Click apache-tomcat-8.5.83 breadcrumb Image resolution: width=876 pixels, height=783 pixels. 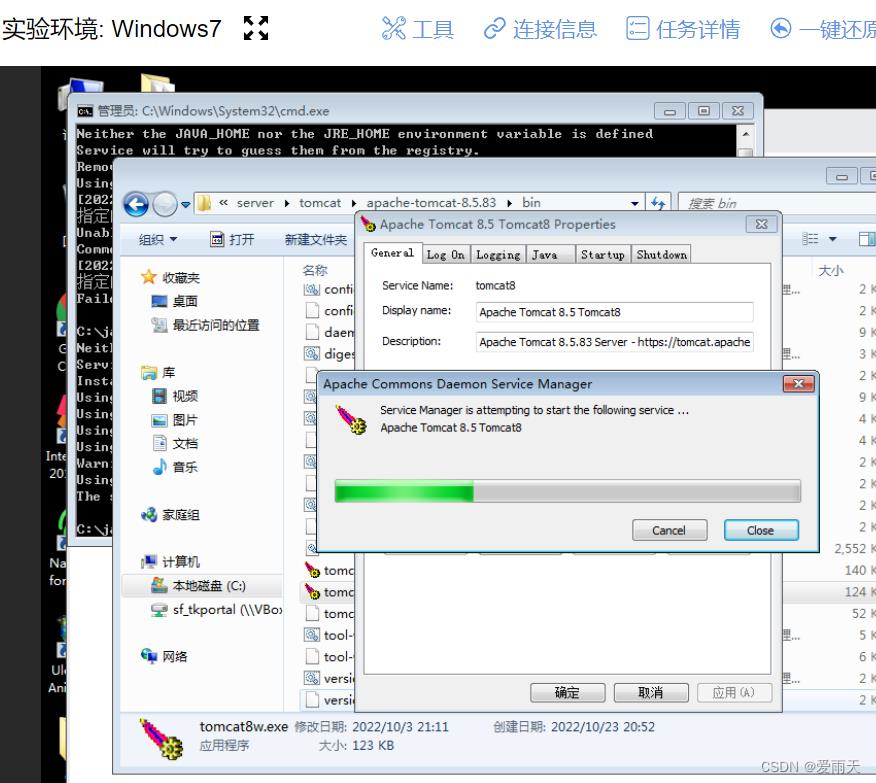point(431,203)
